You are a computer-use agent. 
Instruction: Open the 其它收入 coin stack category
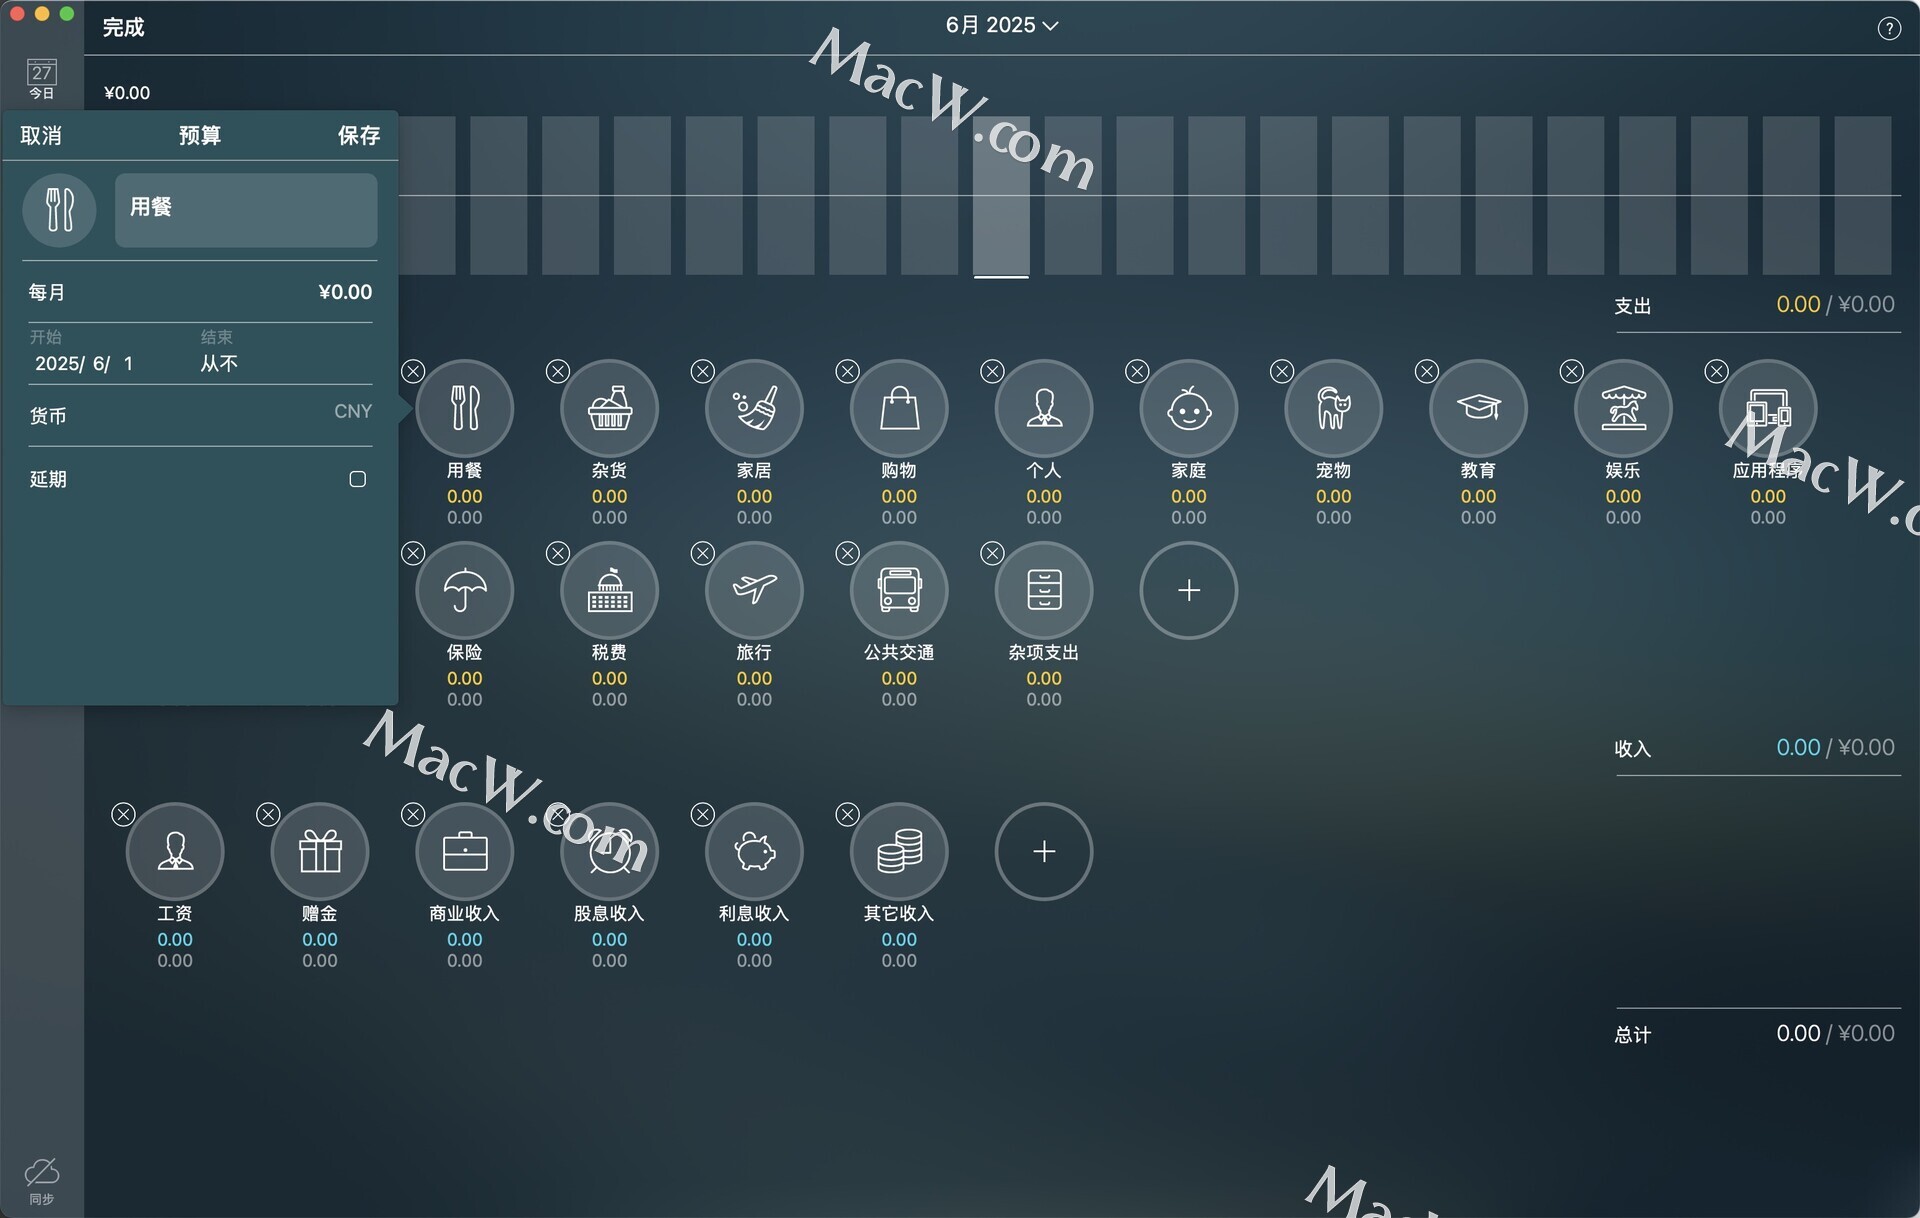[x=899, y=851]
